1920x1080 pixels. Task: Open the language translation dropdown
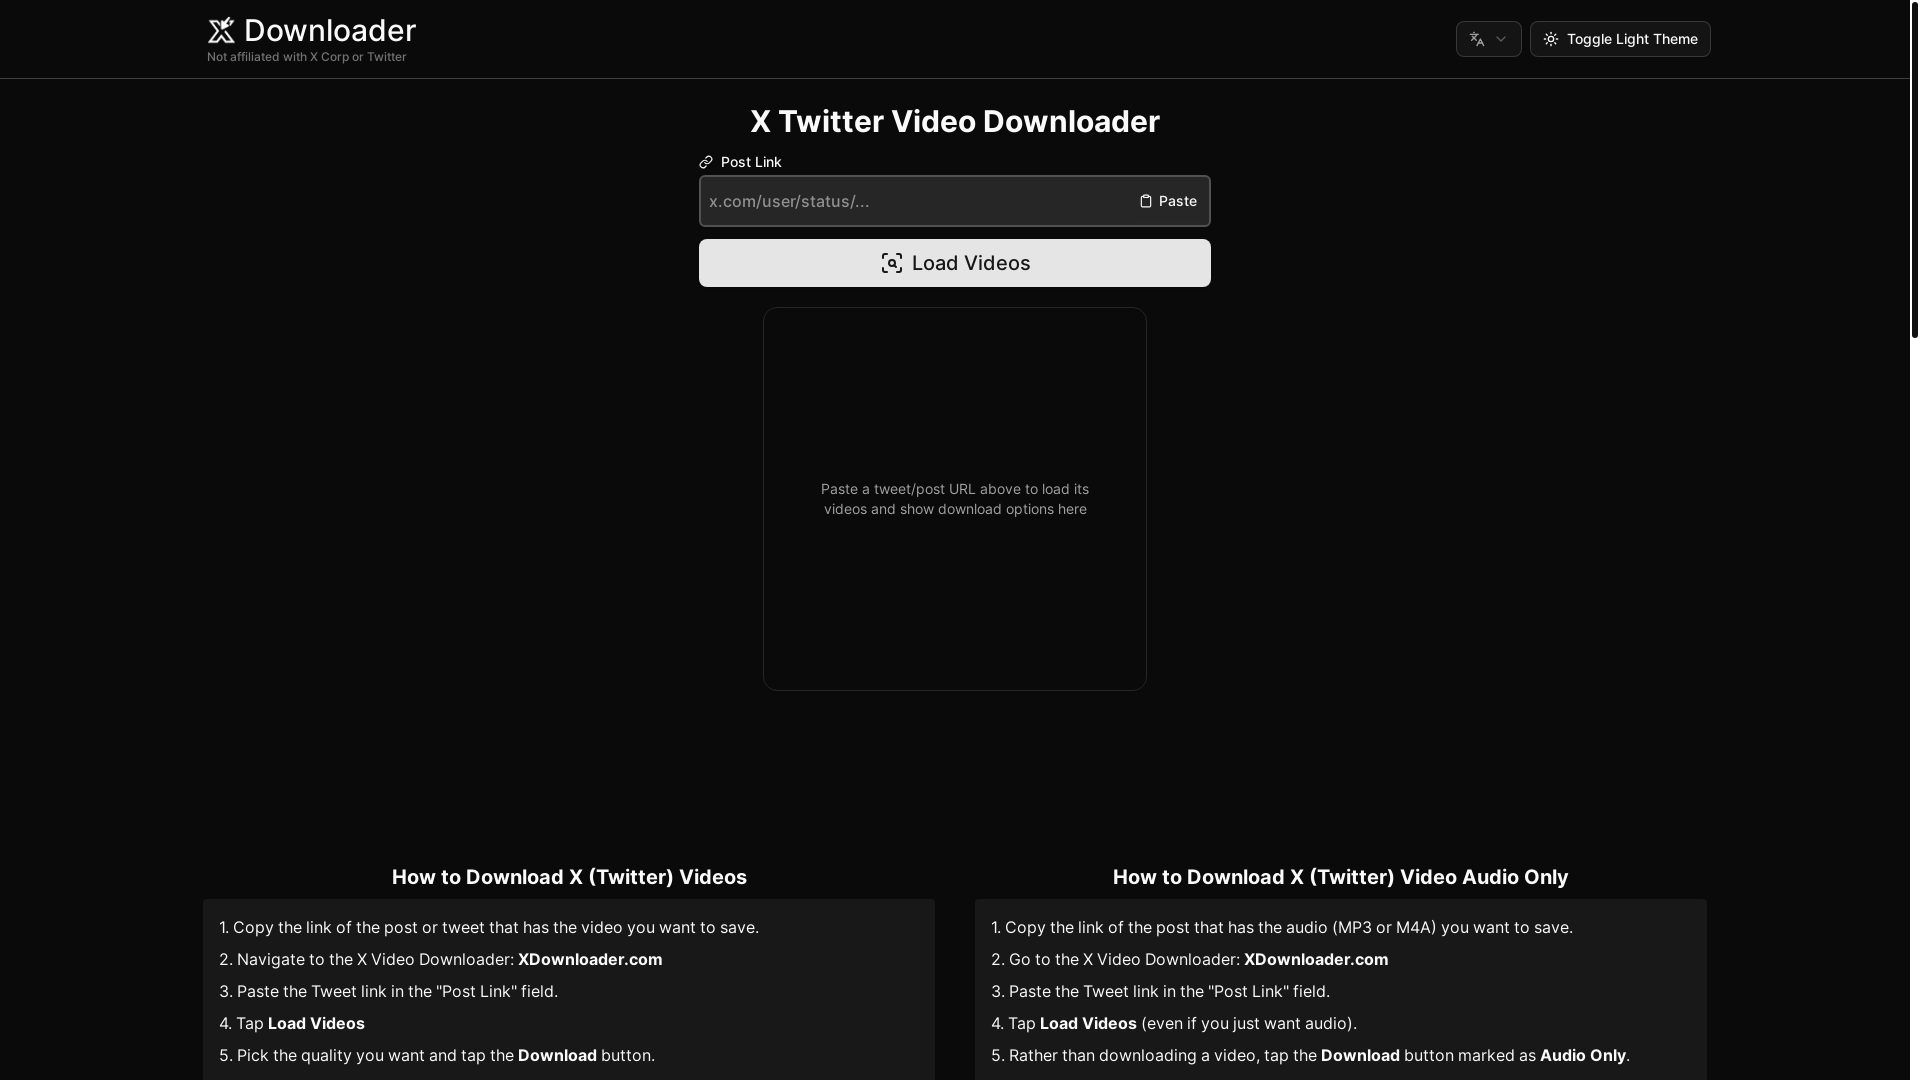(x=1488, y=39)
